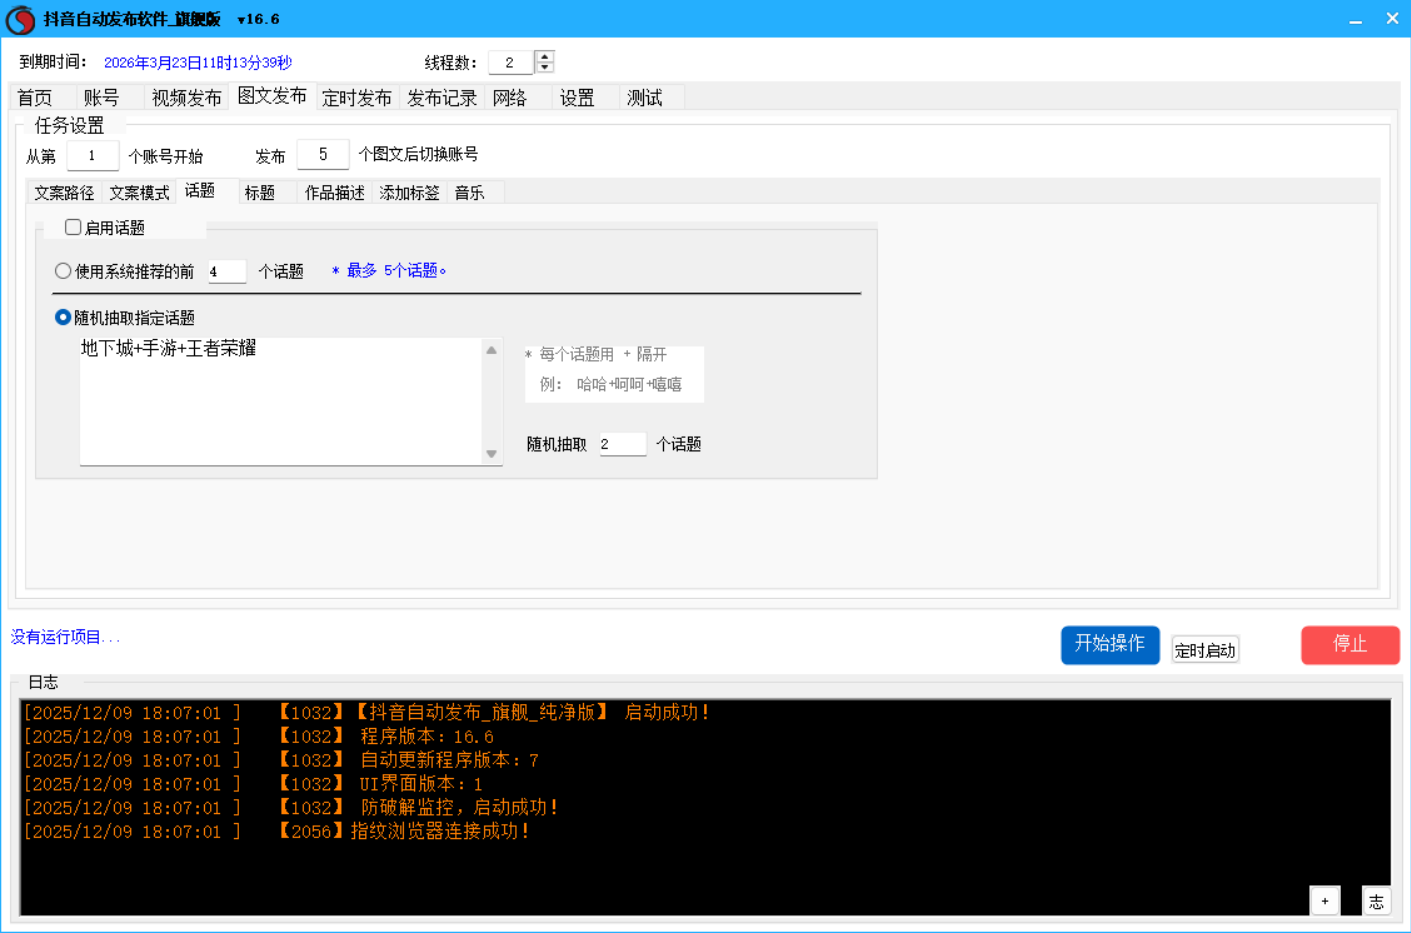
Task: Click the 定时启动 button
Action: pos(1205,650)
